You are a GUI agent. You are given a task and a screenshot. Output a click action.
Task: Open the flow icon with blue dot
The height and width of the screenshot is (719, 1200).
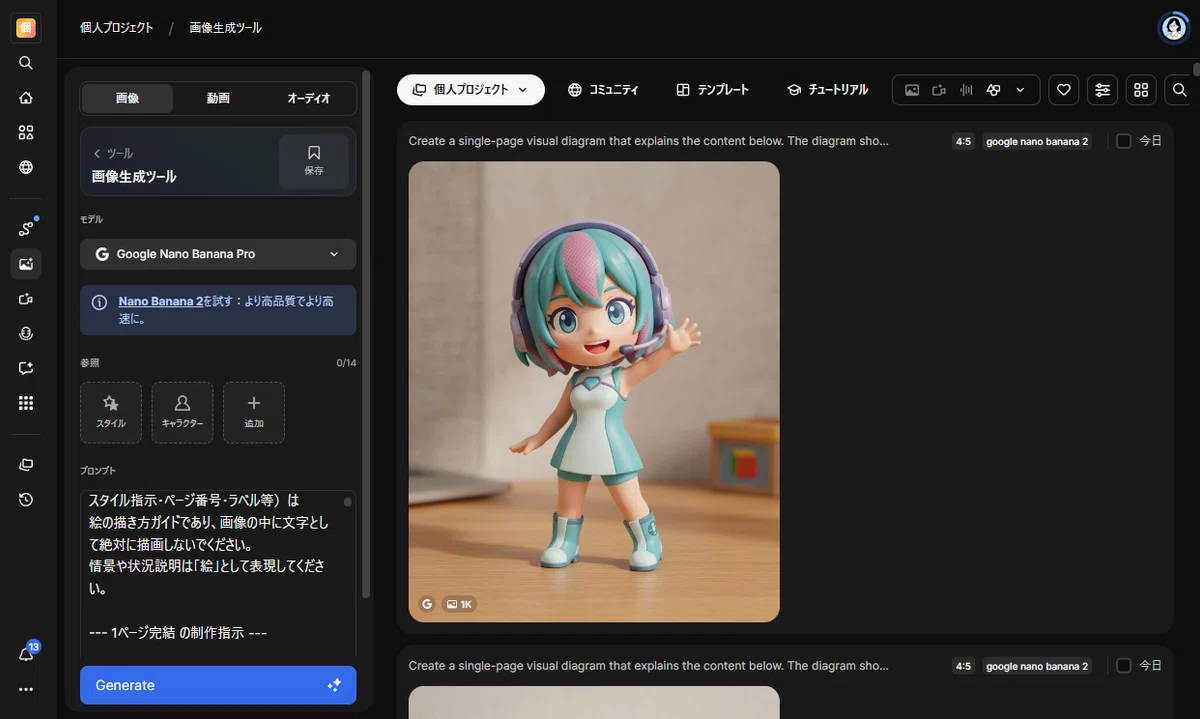click(x=26, y=229)
